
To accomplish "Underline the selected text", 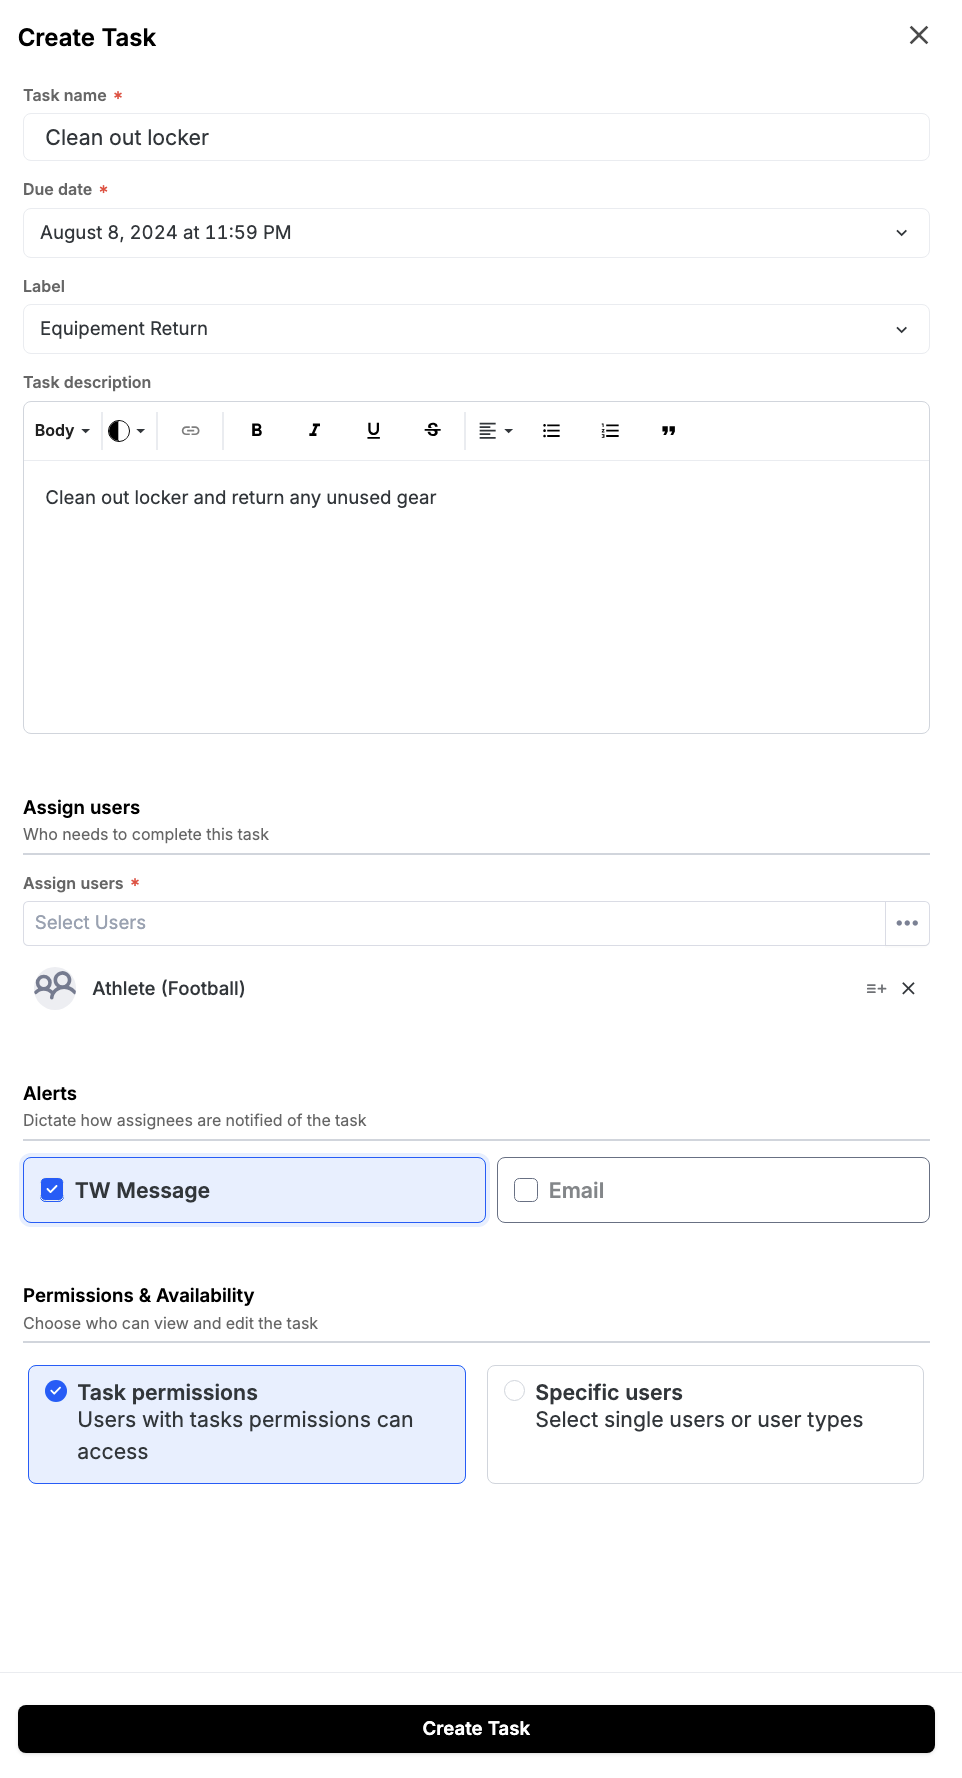I will 374,431.
